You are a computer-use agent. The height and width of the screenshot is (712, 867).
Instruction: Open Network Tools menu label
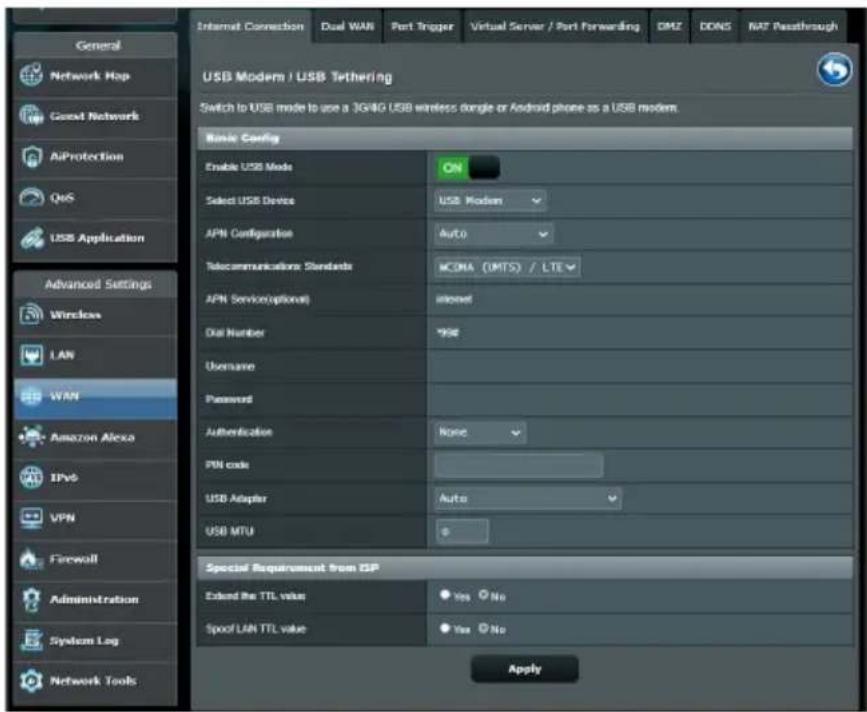coord(93,681)
